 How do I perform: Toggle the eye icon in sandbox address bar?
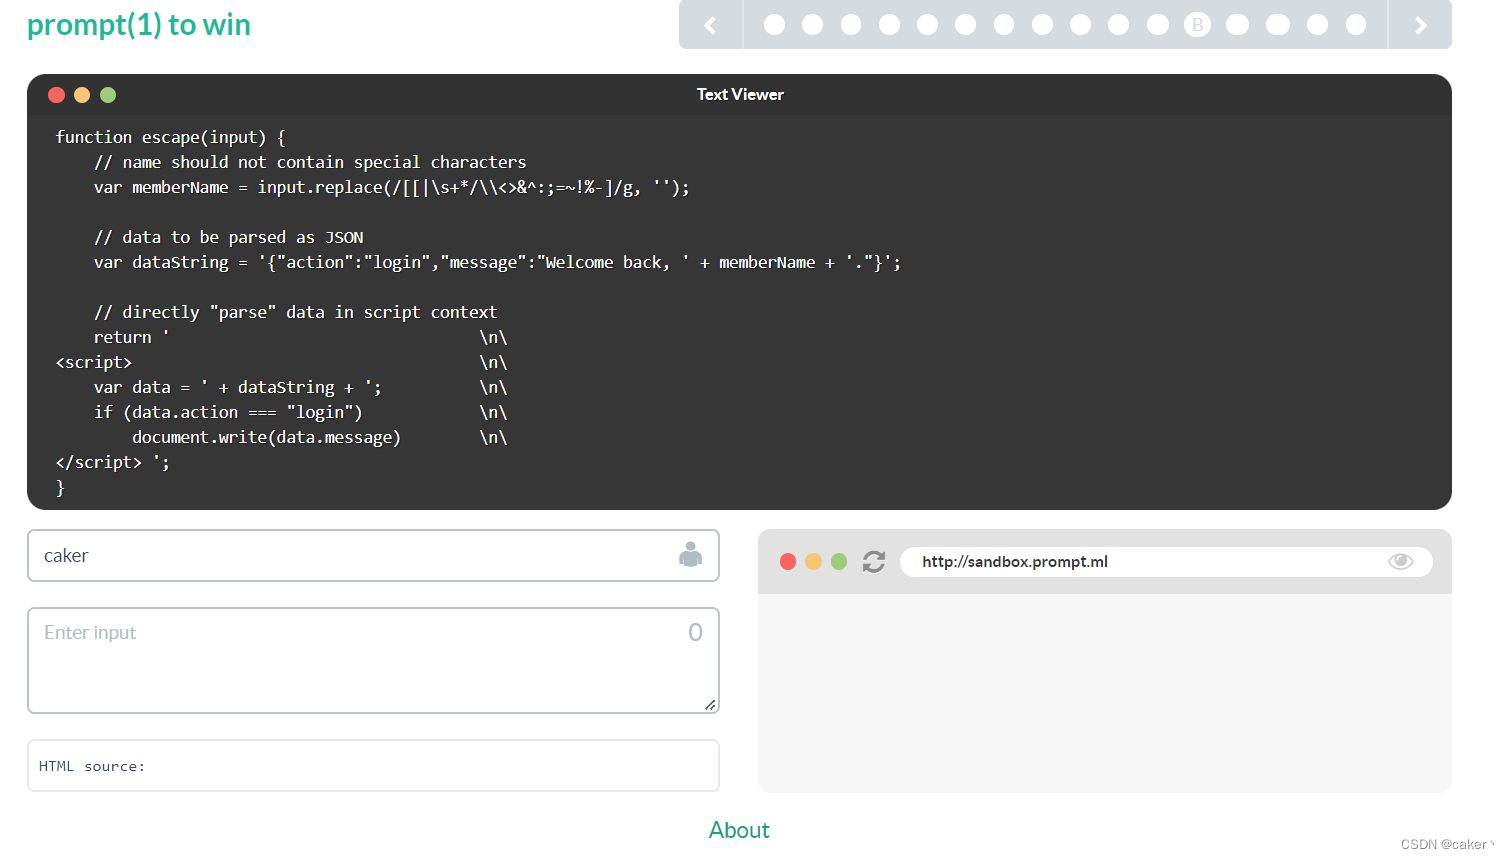(1400, 561)
